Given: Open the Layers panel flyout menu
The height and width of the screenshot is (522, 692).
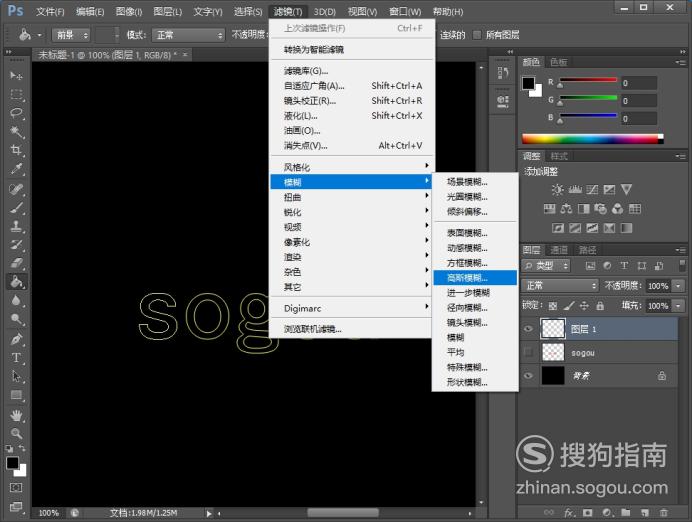Looking at the screenshot, I should point(681,250).
